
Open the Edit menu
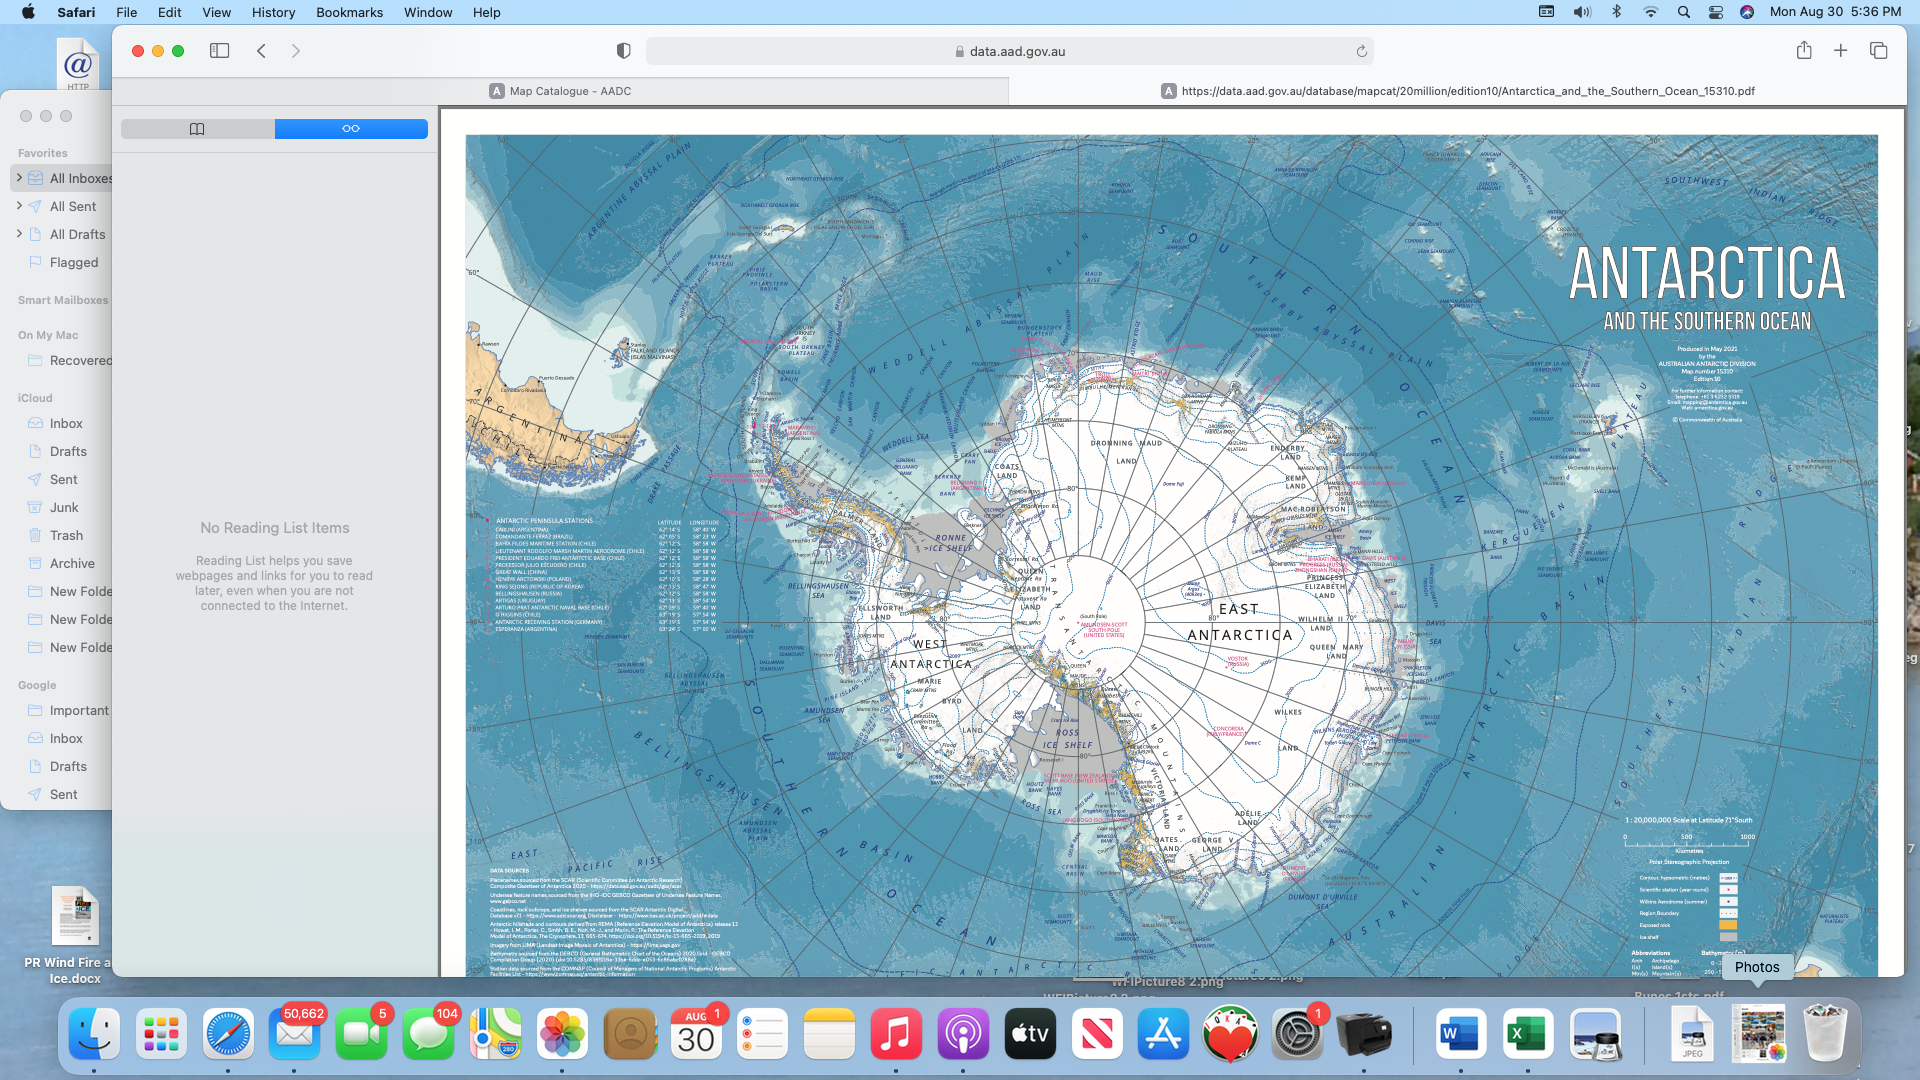click(170, 12)
